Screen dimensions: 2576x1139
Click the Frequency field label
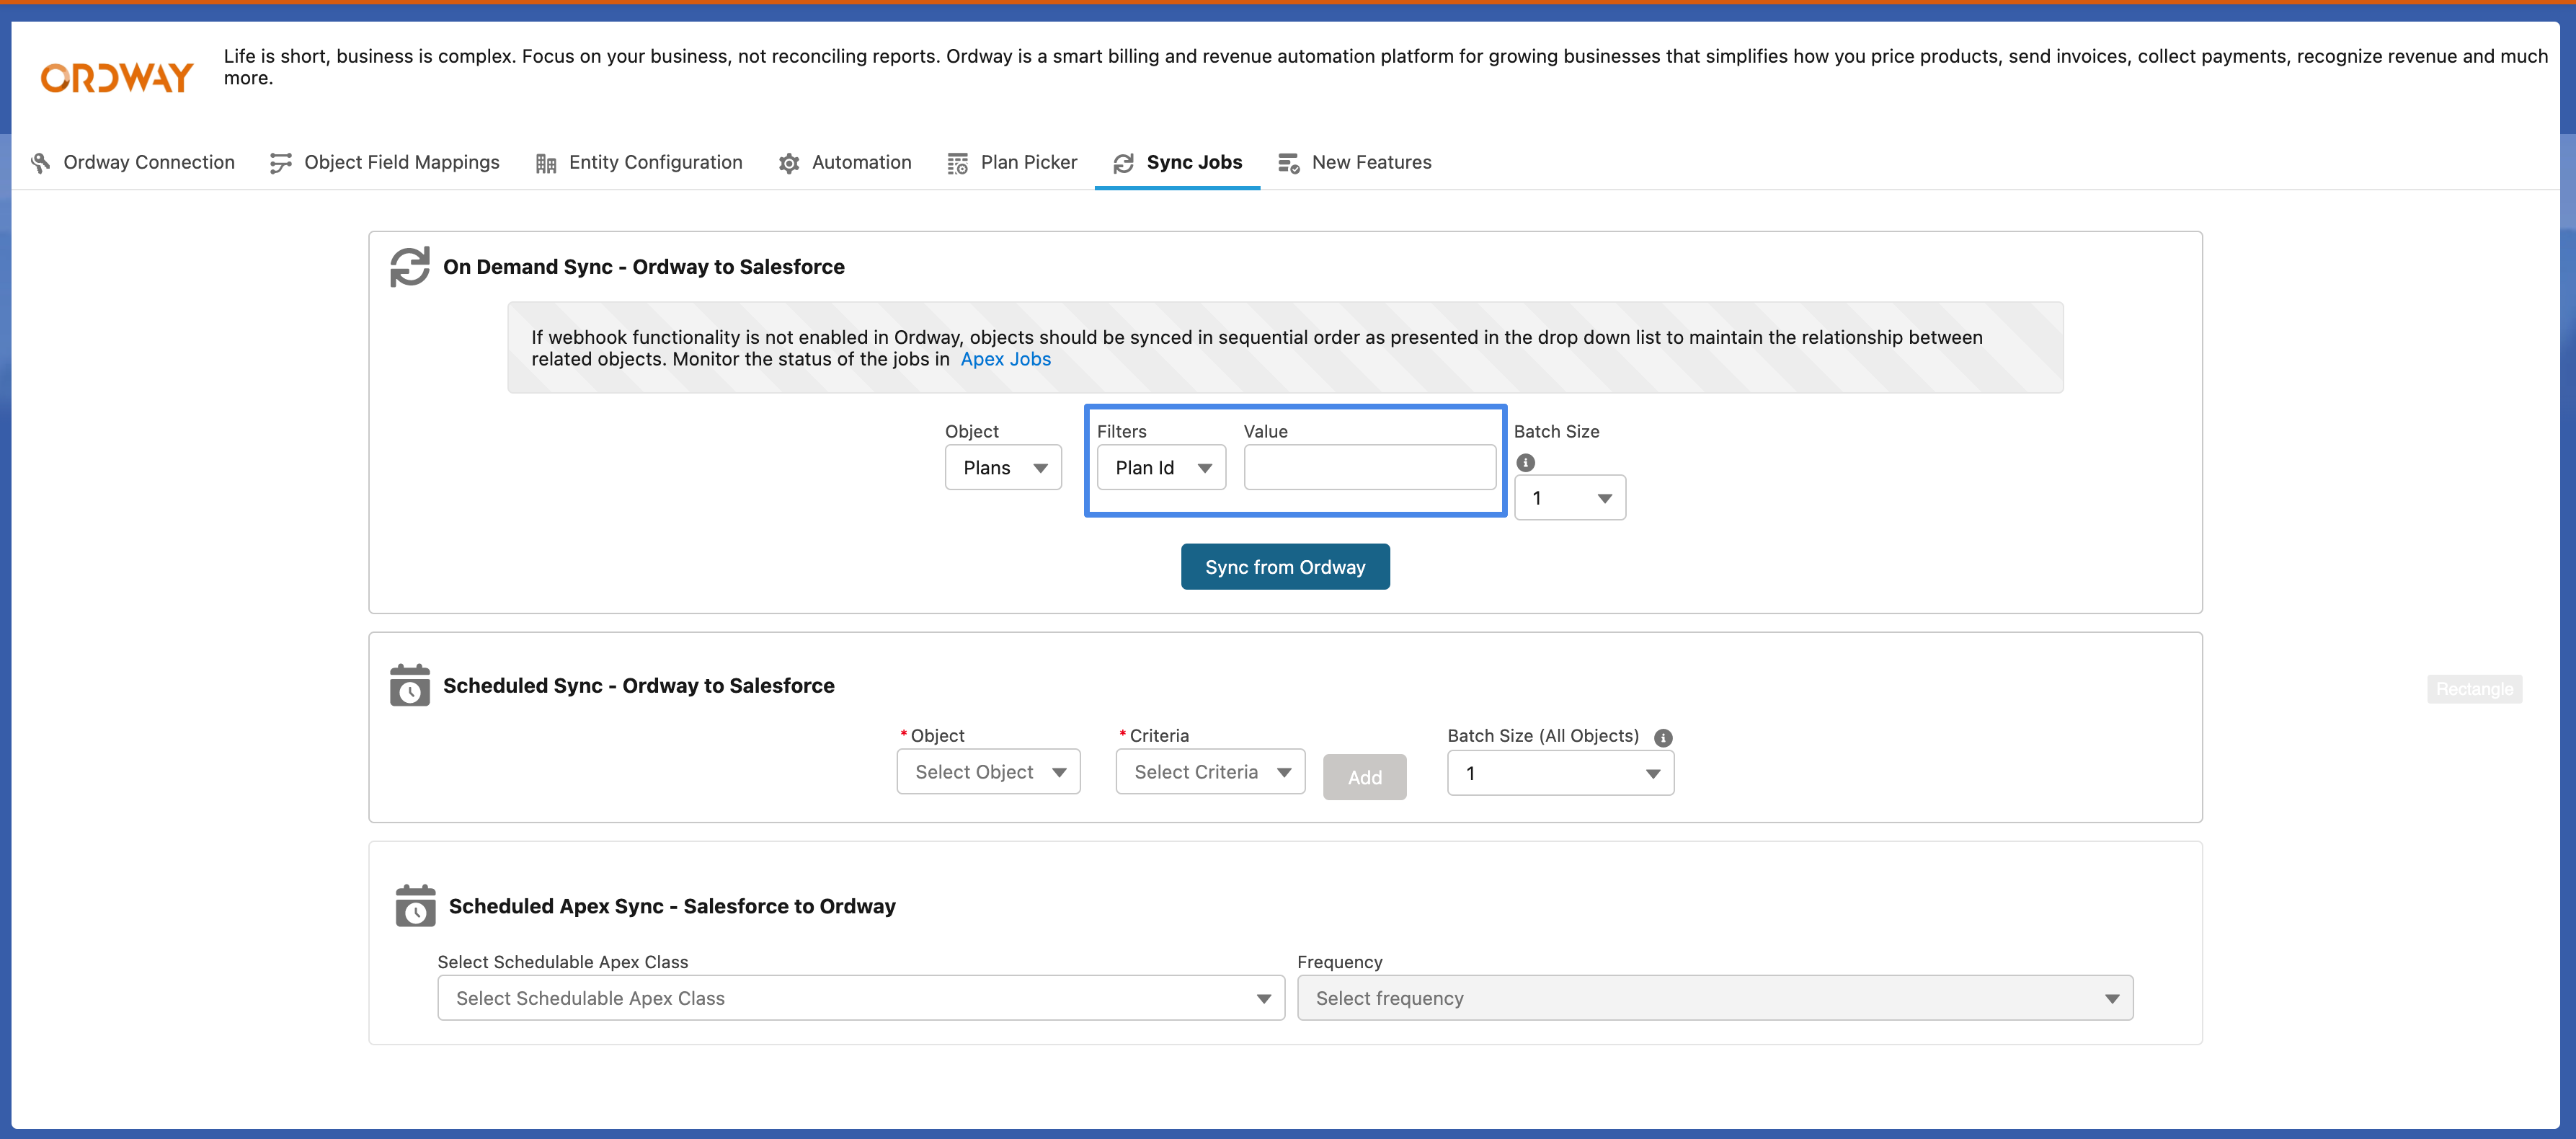coord(1339,962)
